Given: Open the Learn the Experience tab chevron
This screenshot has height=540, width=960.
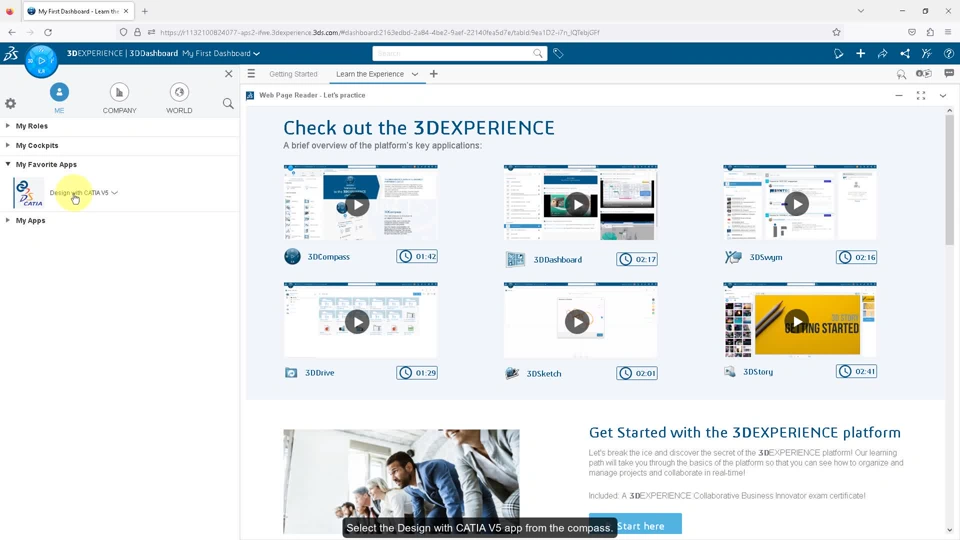Looking at the screenshot, I should [414, 74].
